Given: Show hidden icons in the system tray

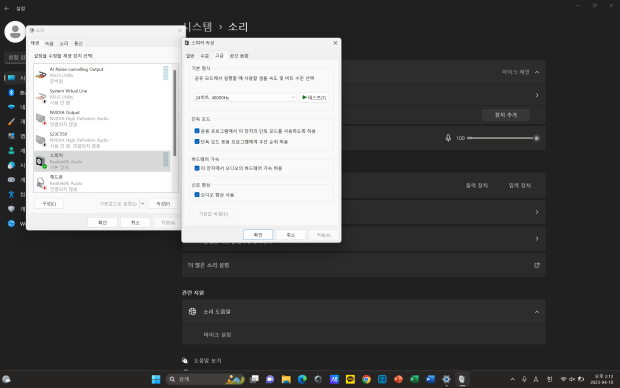Looking at the screenshot, I should (x=512, y=379).
